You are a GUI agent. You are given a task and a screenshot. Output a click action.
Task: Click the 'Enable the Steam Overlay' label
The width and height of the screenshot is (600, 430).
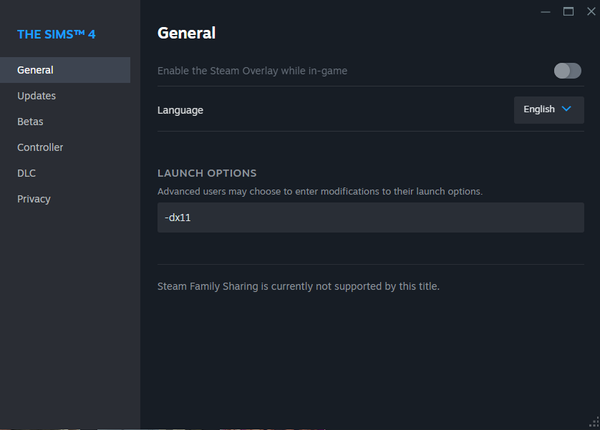pos(252,71)
